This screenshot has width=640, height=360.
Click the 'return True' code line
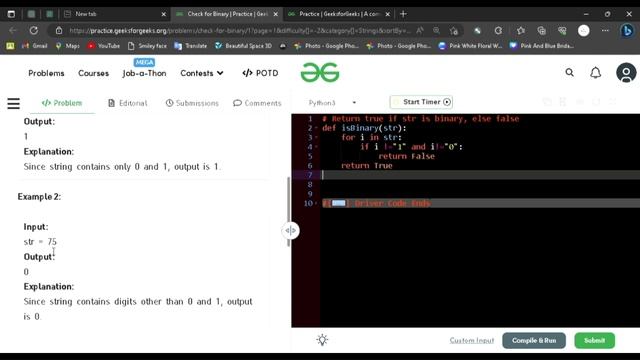[x=367, y=166]
